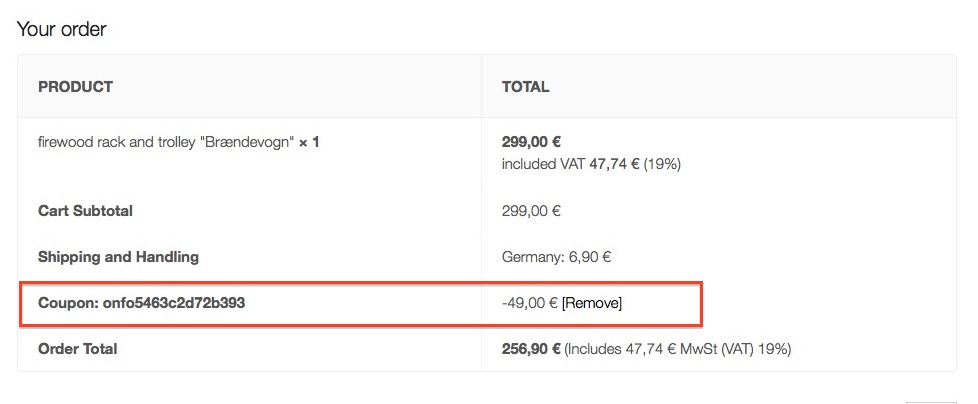
Task: Click the "Your order" heading
Action: coord(61,29)
